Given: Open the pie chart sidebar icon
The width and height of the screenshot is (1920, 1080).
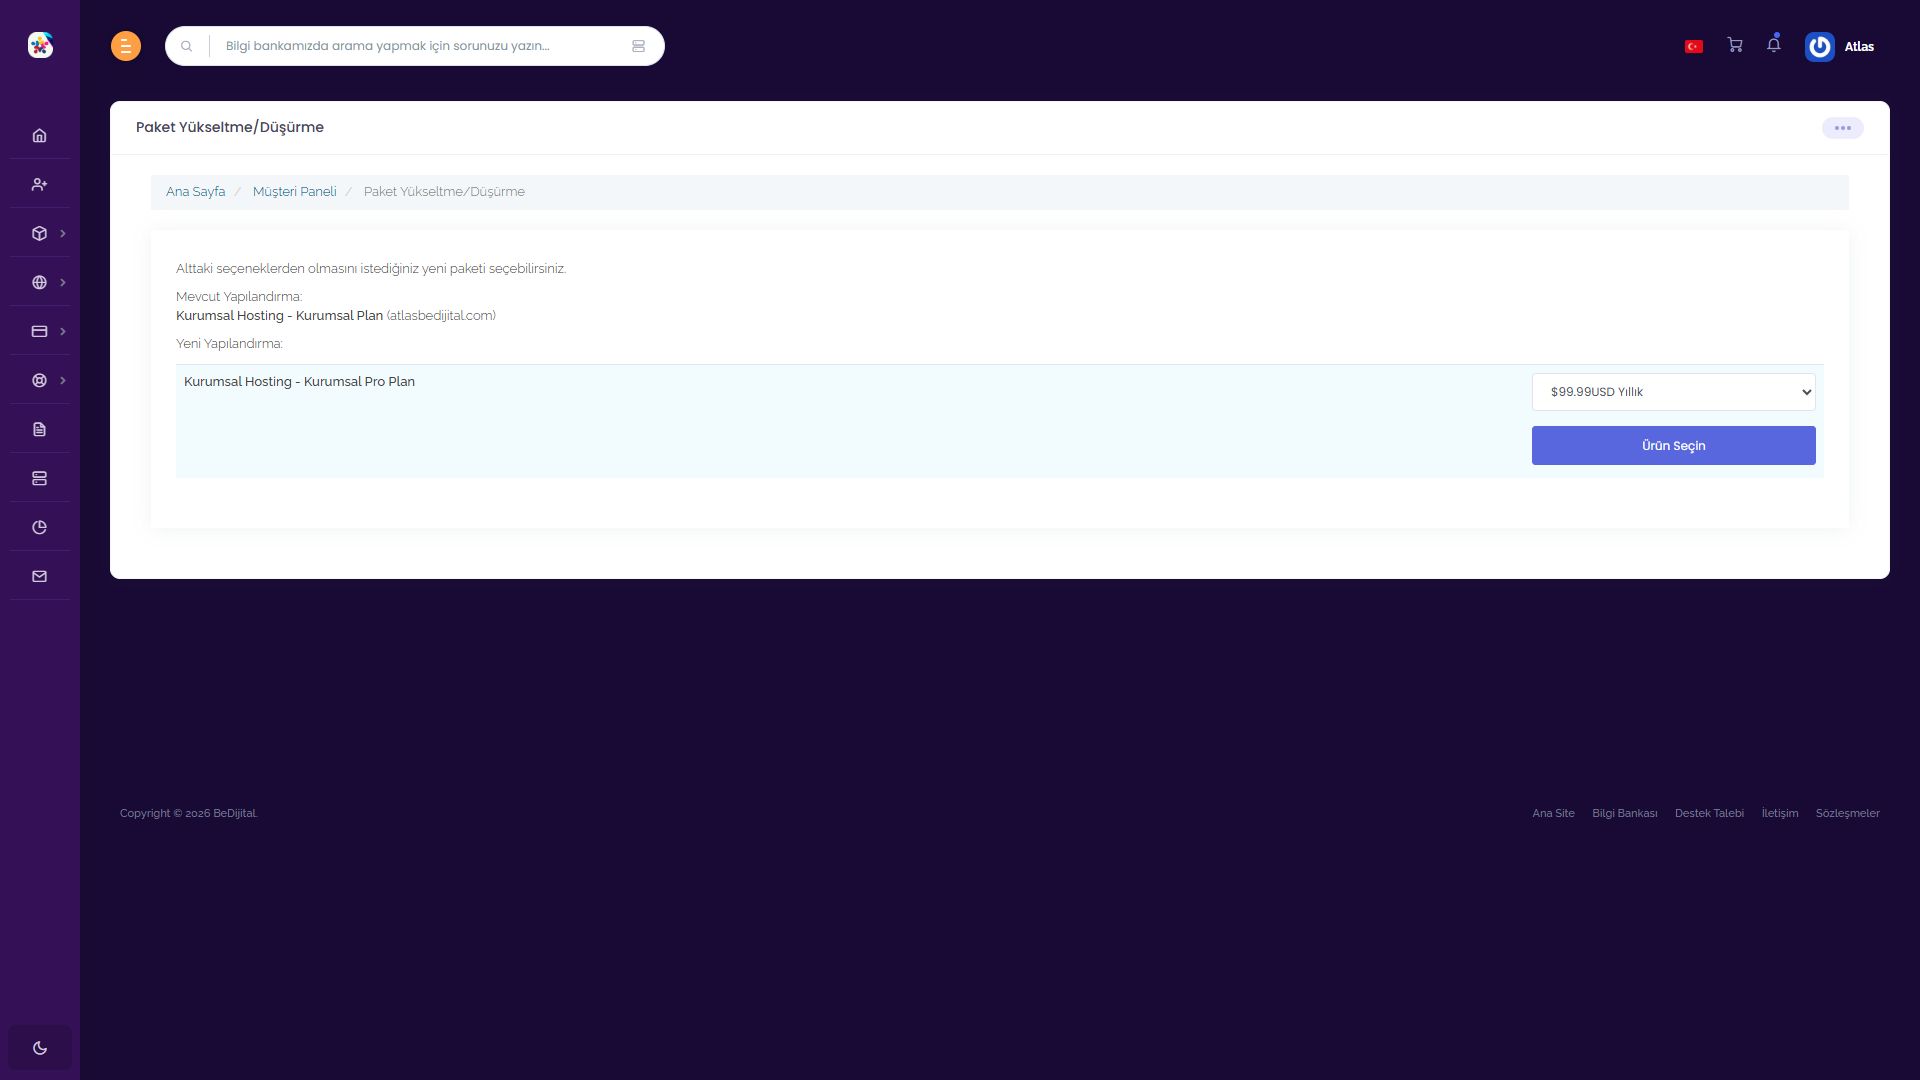Looking at the screenshot, I should point(39,527).
